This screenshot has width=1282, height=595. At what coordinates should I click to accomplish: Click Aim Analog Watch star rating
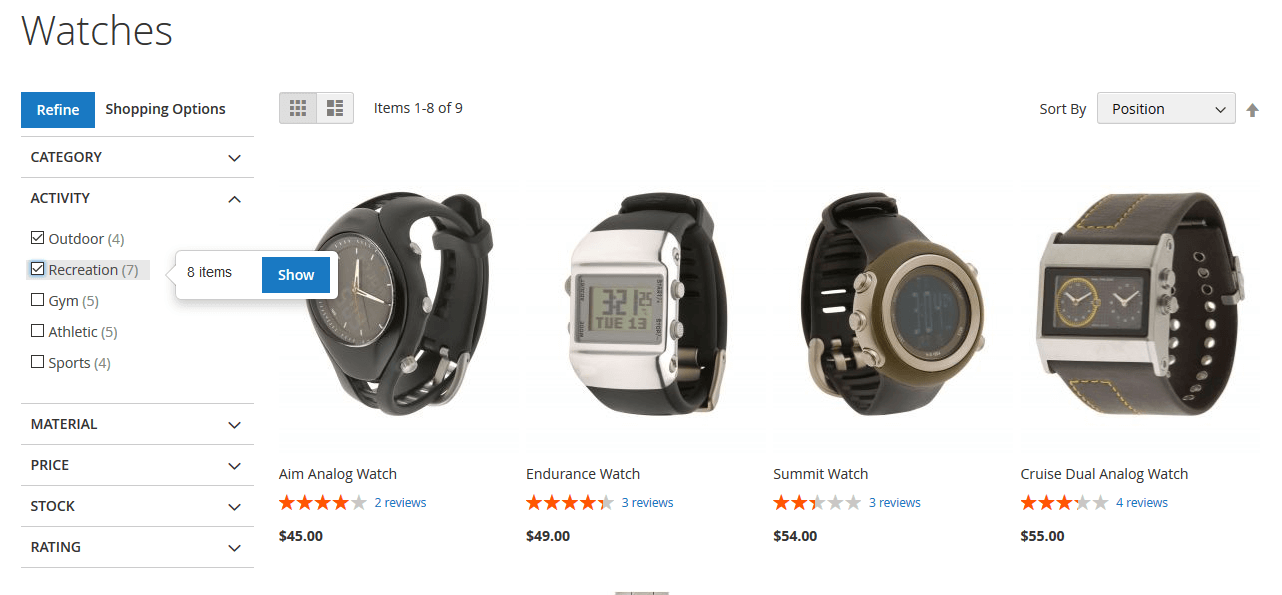[323, 503]
